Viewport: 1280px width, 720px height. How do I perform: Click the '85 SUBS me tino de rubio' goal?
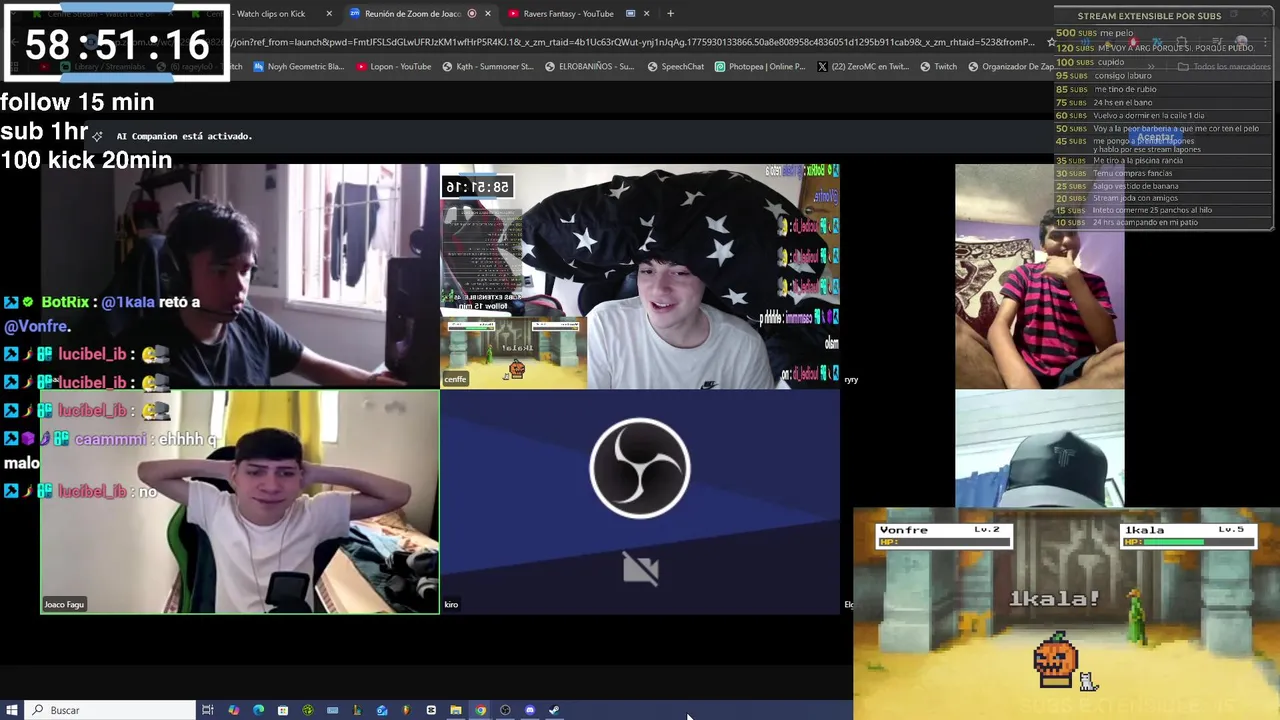tap(1106, 89)
